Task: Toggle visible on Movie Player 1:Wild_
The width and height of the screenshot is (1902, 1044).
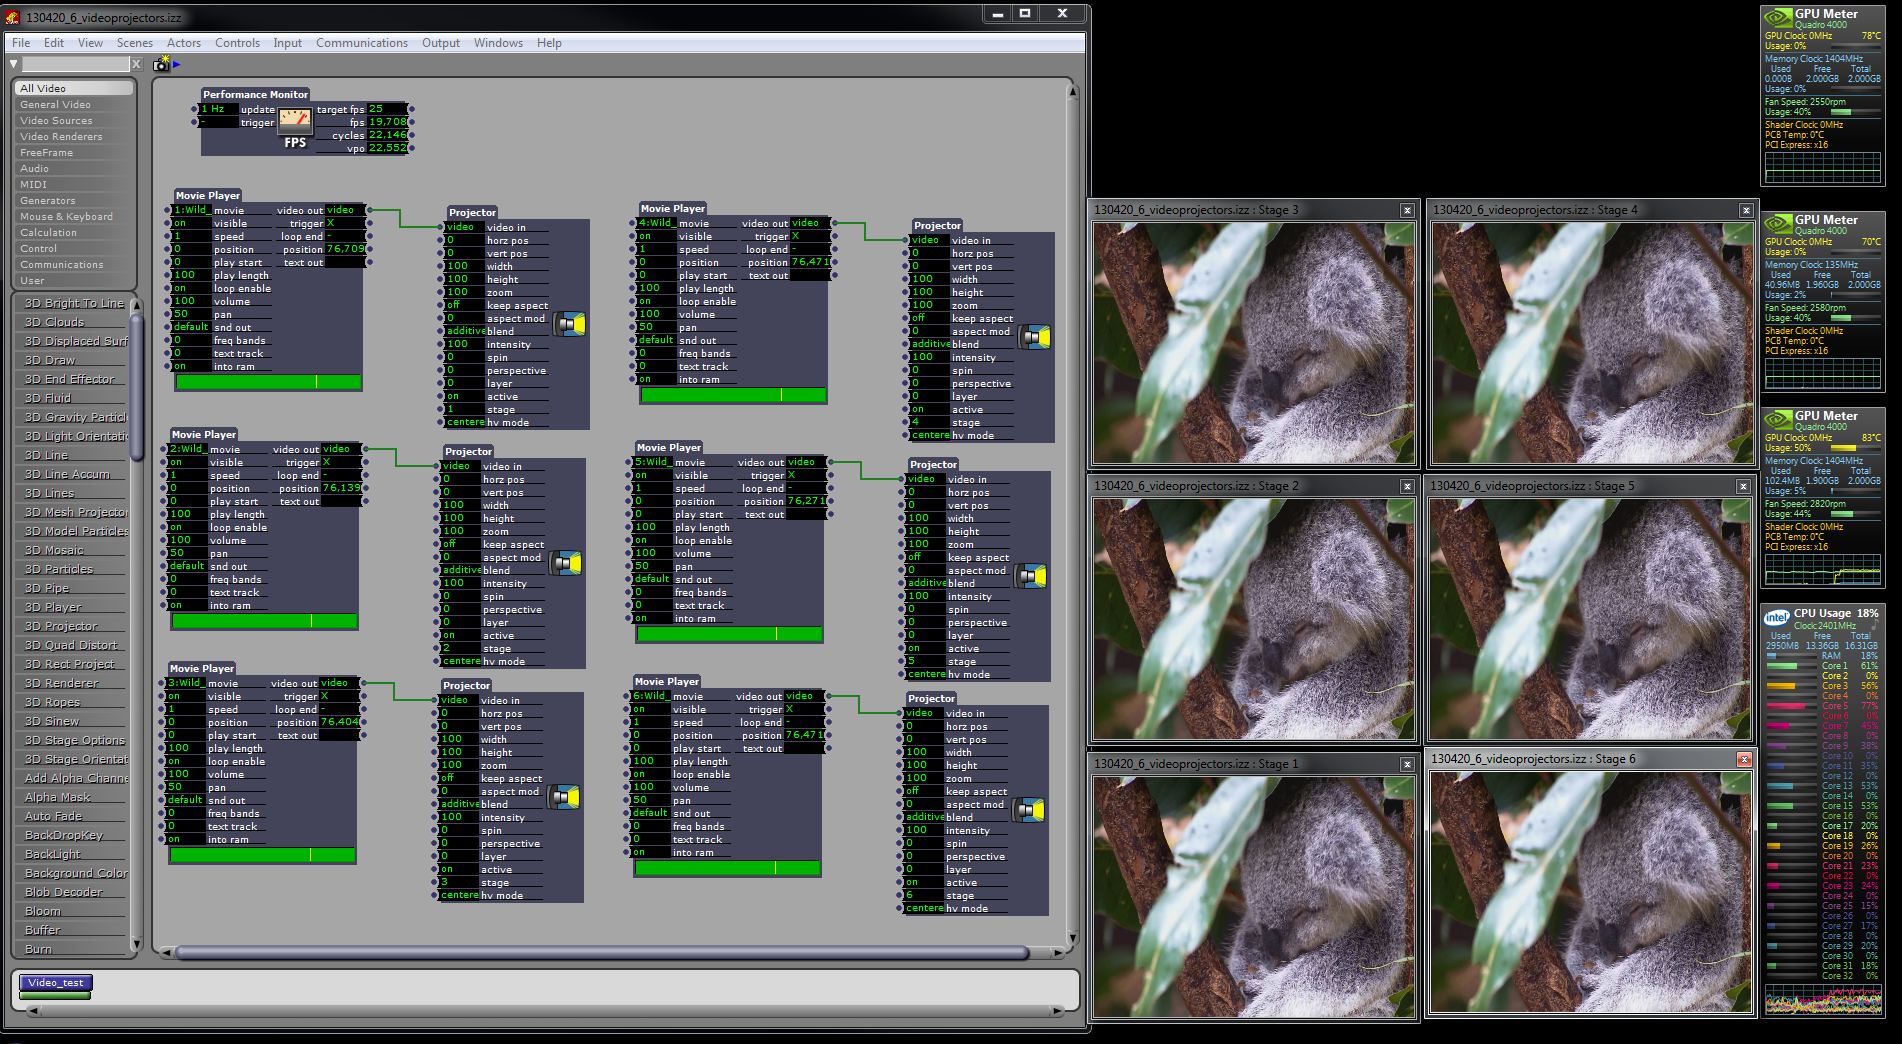Action: (x=191, y=223)
